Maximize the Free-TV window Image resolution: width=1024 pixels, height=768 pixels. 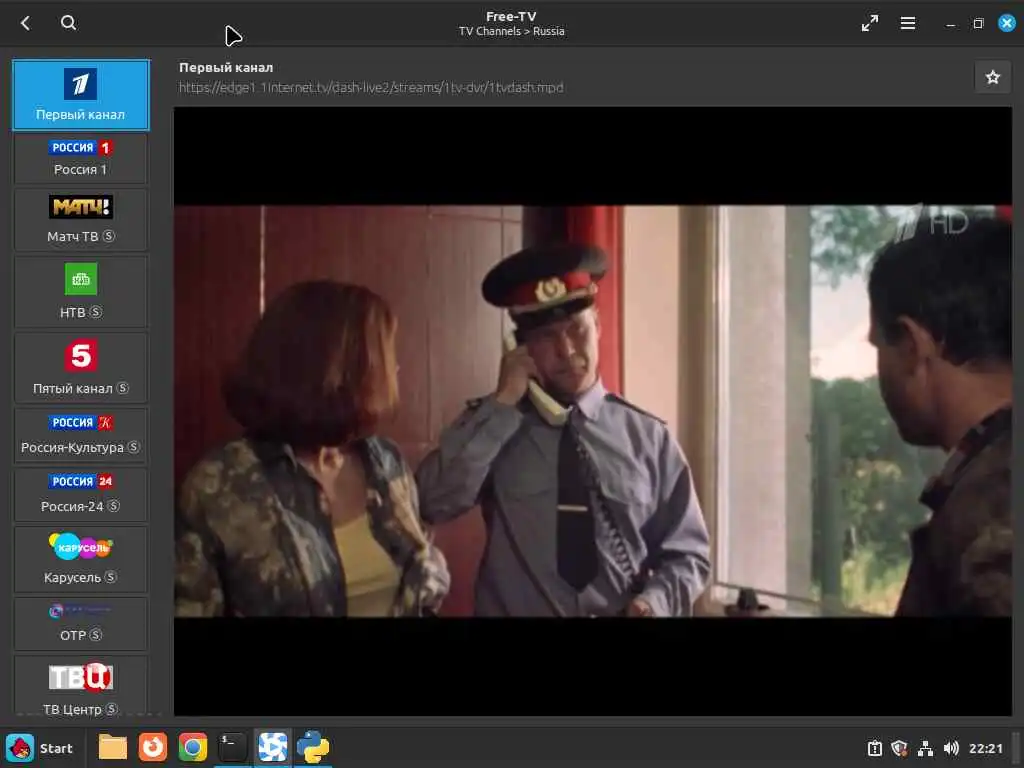pyautogui.click(x=978, y=24)
